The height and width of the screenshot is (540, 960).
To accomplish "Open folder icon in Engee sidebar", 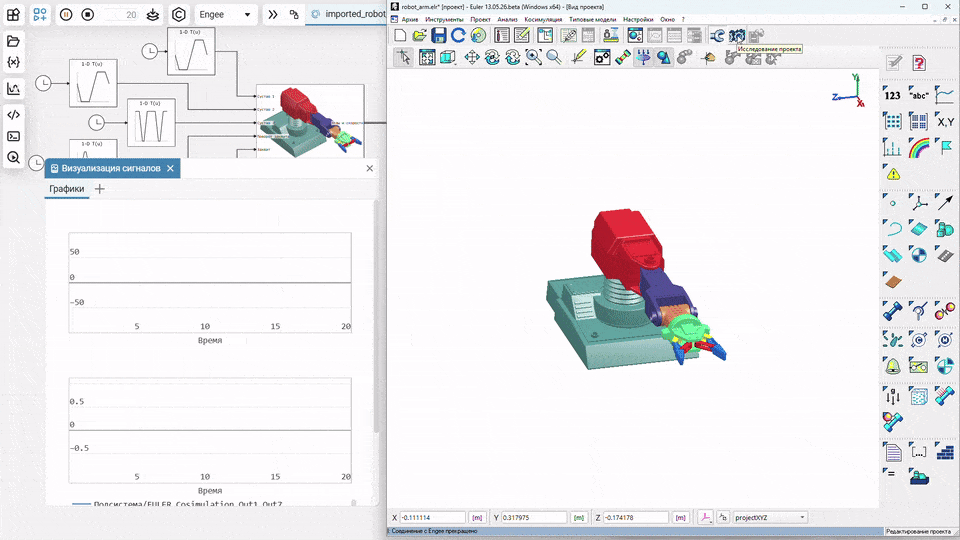I will pos(13,41).
